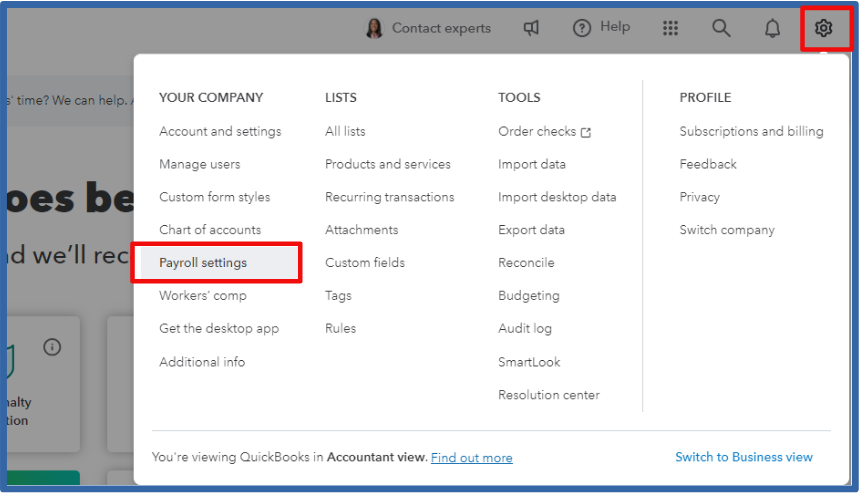Click the Help text label
861x493 pixels.
(614, 26)
